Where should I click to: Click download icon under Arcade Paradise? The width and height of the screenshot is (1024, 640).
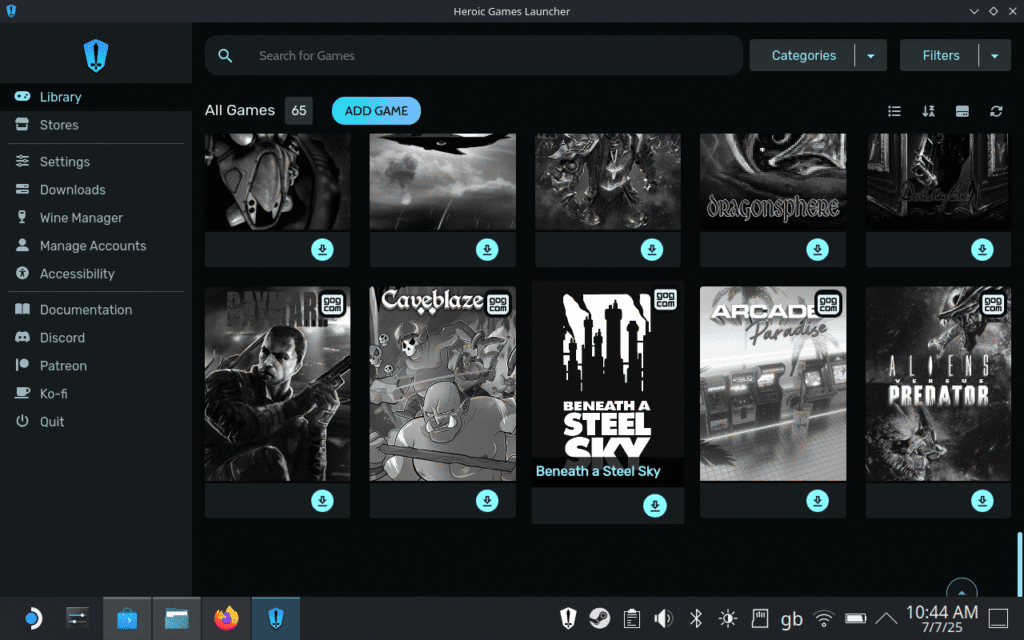[x=818, y=500]
